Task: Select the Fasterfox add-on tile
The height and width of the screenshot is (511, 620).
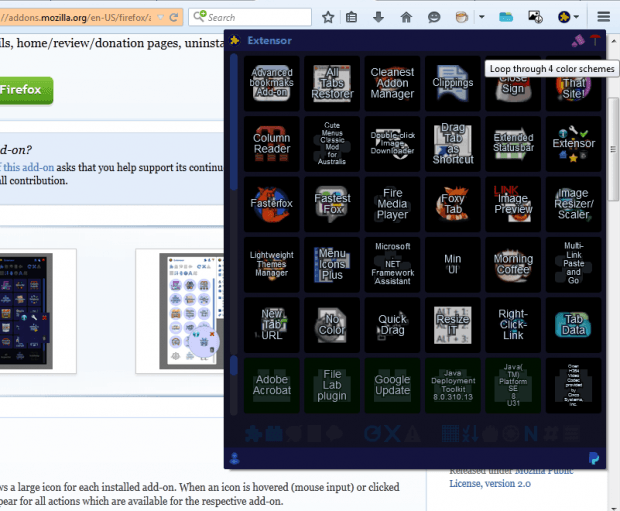Action: click(271, 204)
